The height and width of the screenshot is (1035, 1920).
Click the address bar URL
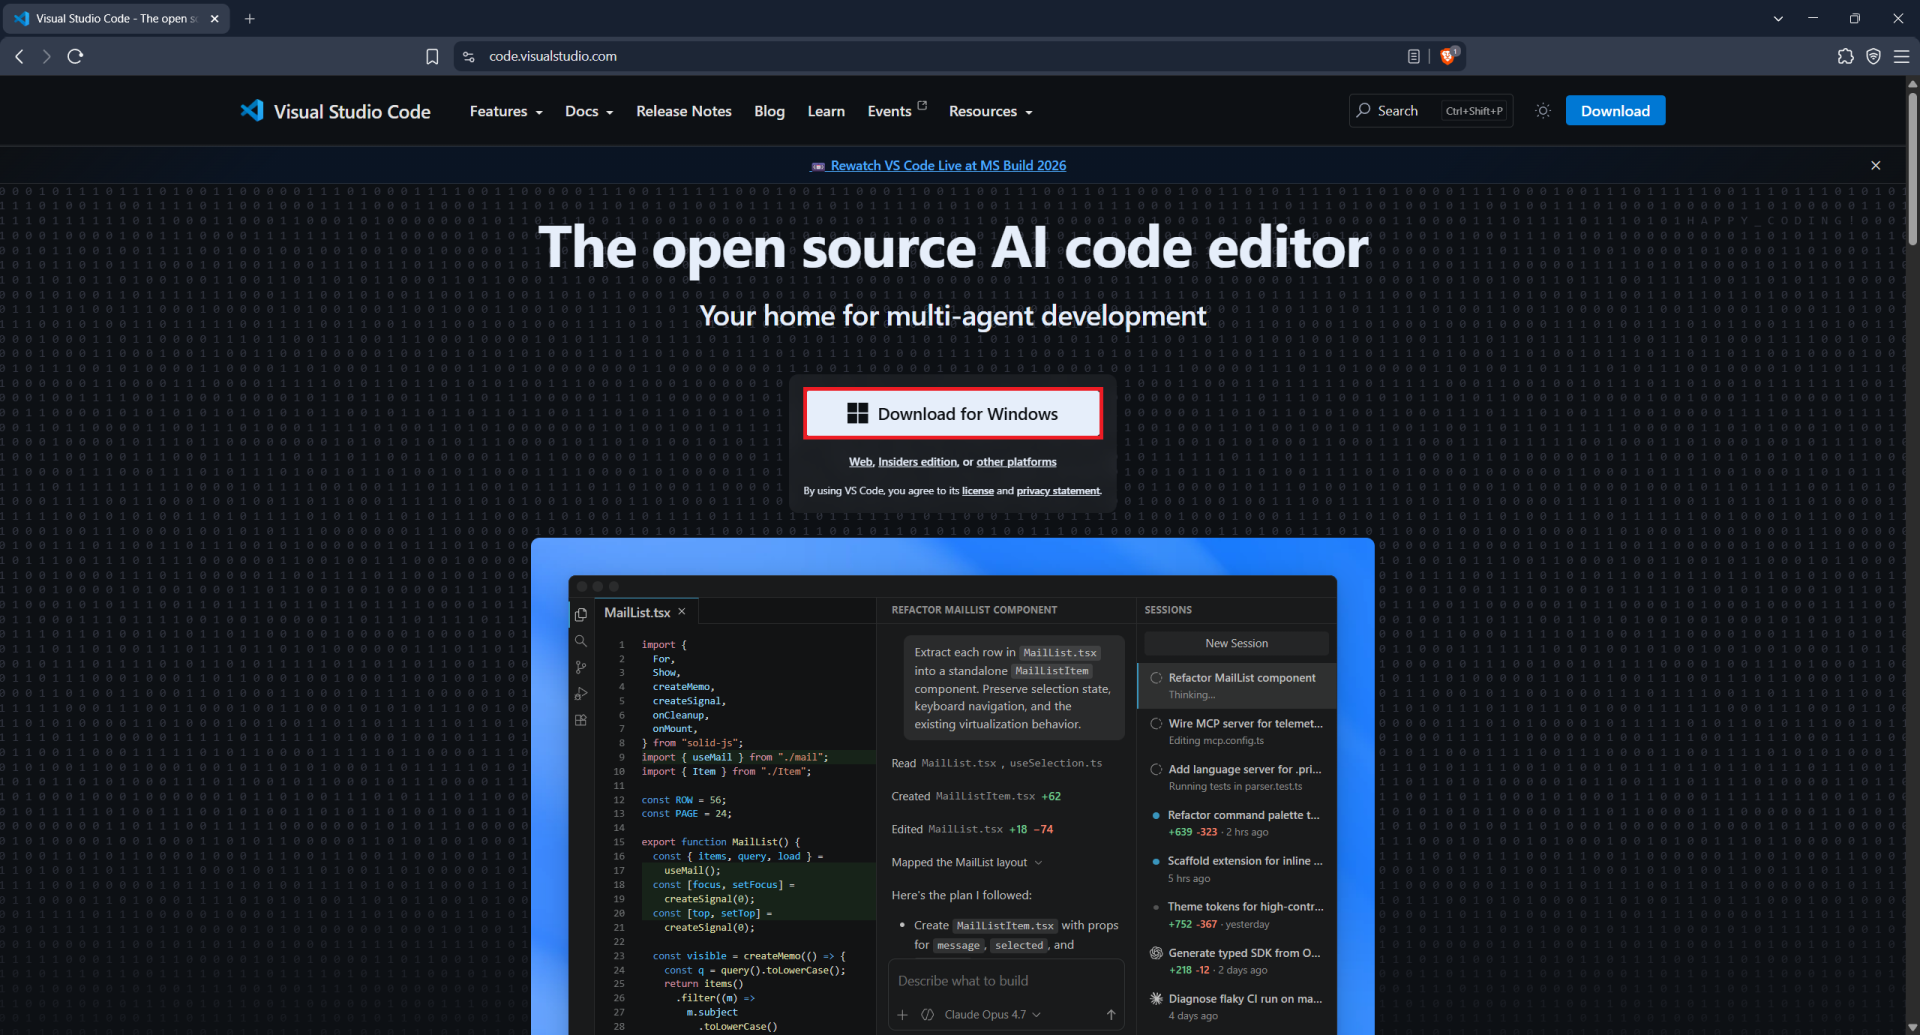click(553, 57)
